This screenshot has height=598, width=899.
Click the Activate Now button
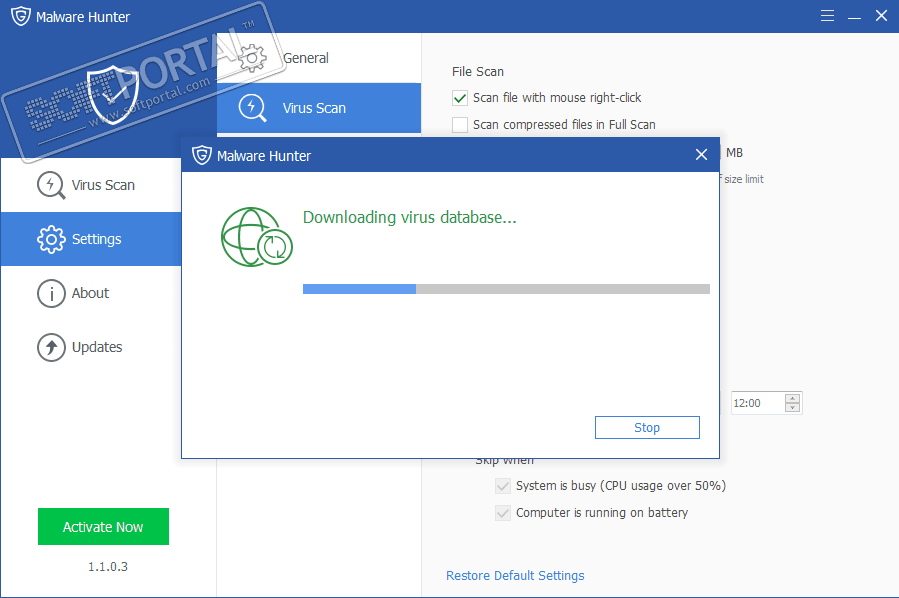pos(103,526)
